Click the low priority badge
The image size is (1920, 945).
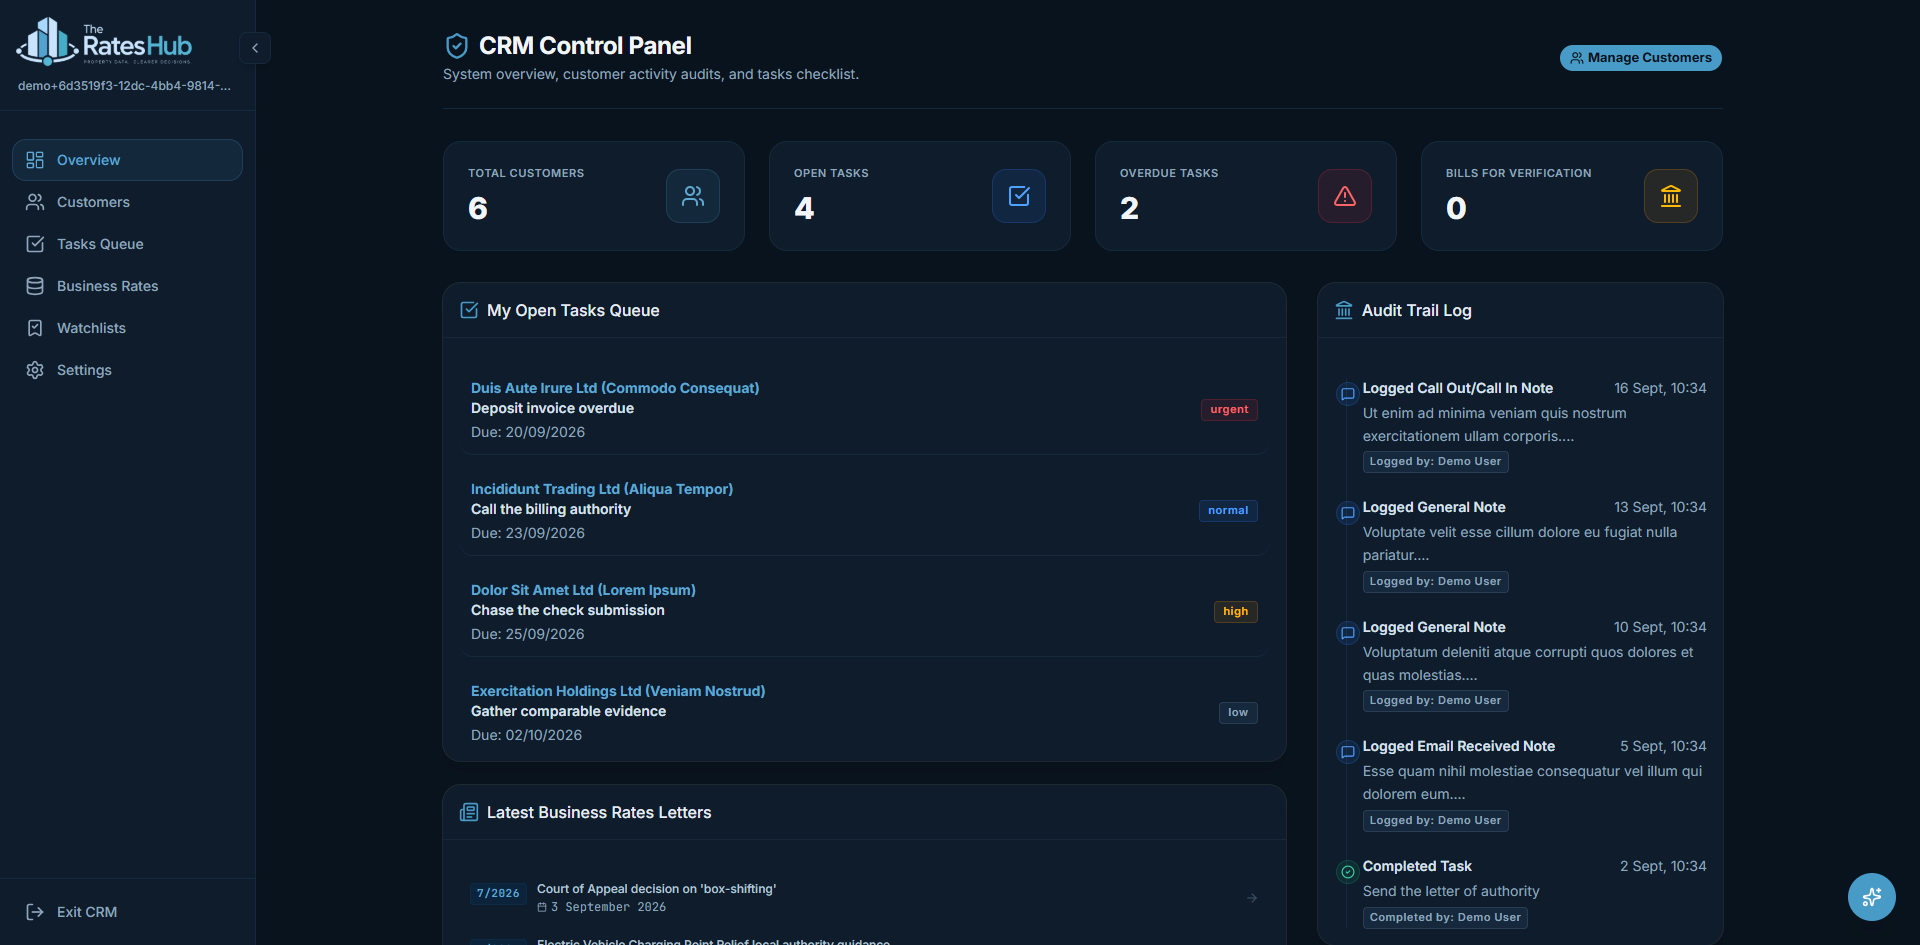tap(1238, 713)
